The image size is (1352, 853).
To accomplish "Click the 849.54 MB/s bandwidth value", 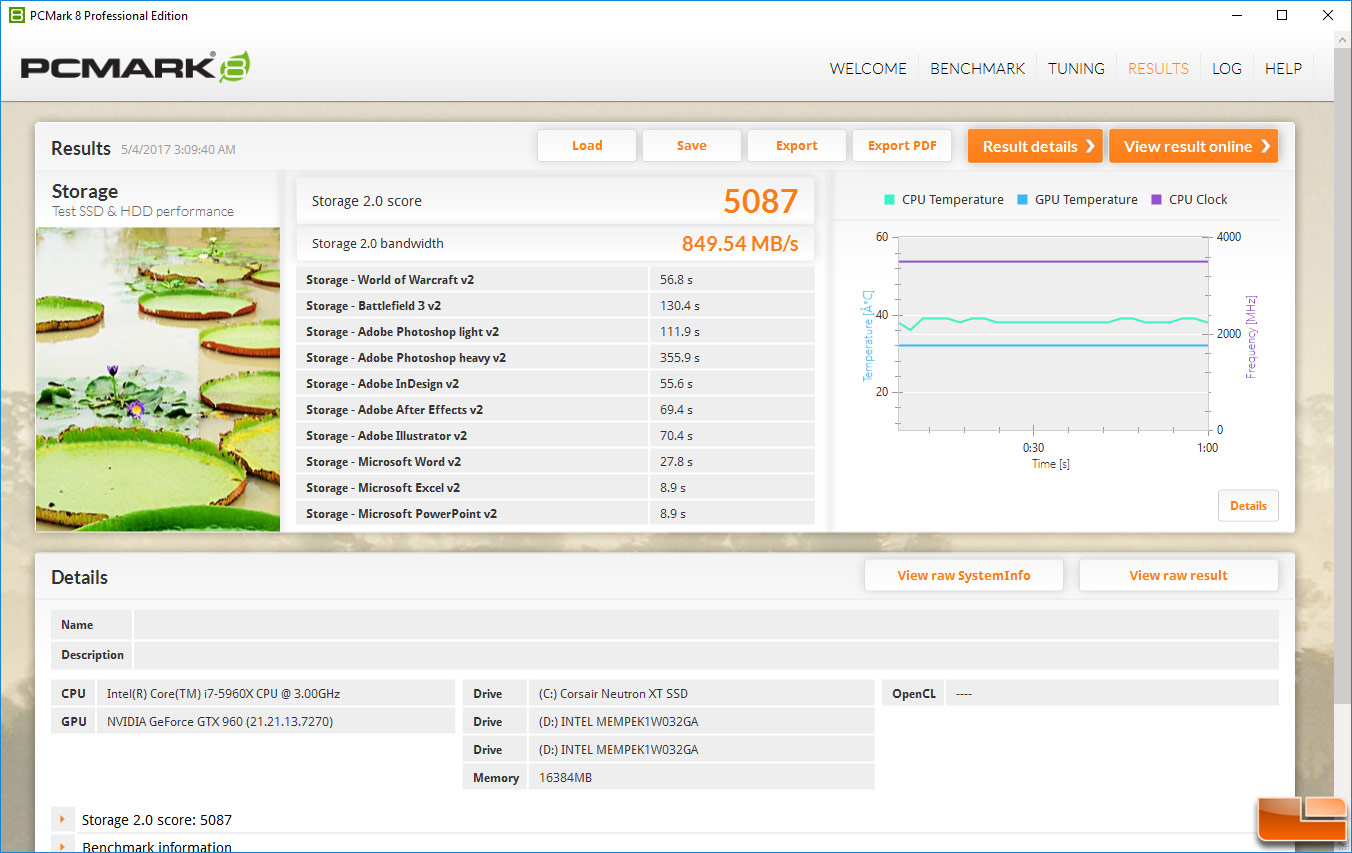I will pos(740,244).
